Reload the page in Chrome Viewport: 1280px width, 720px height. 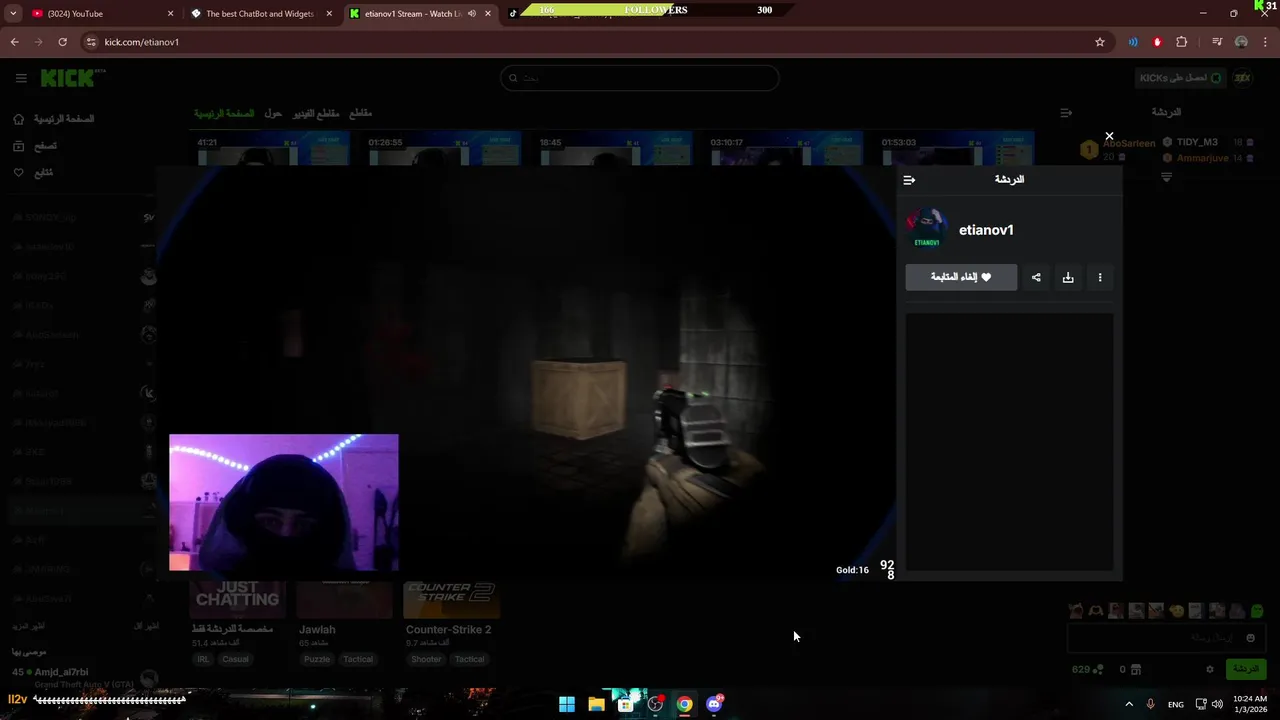62,42
